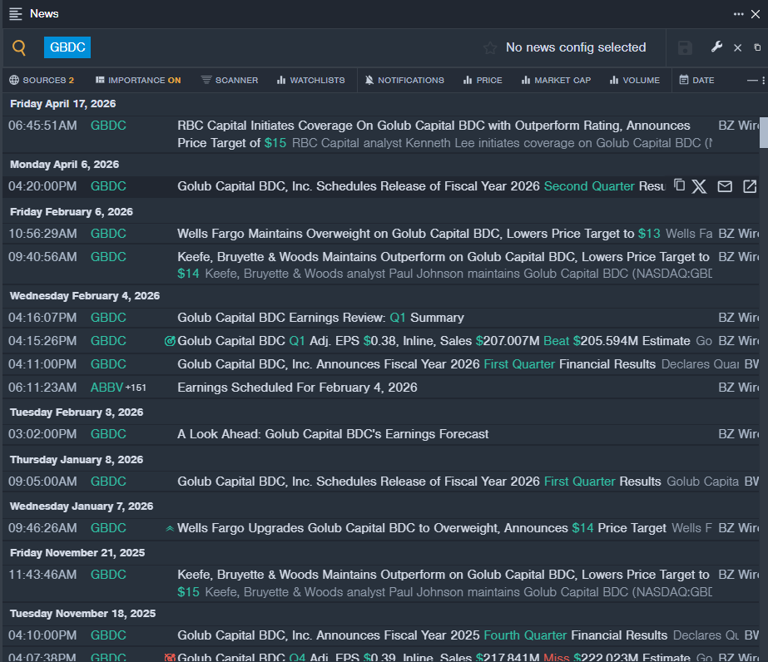
Task: Toggle the Scanner filter
Action: click(229, 80)
